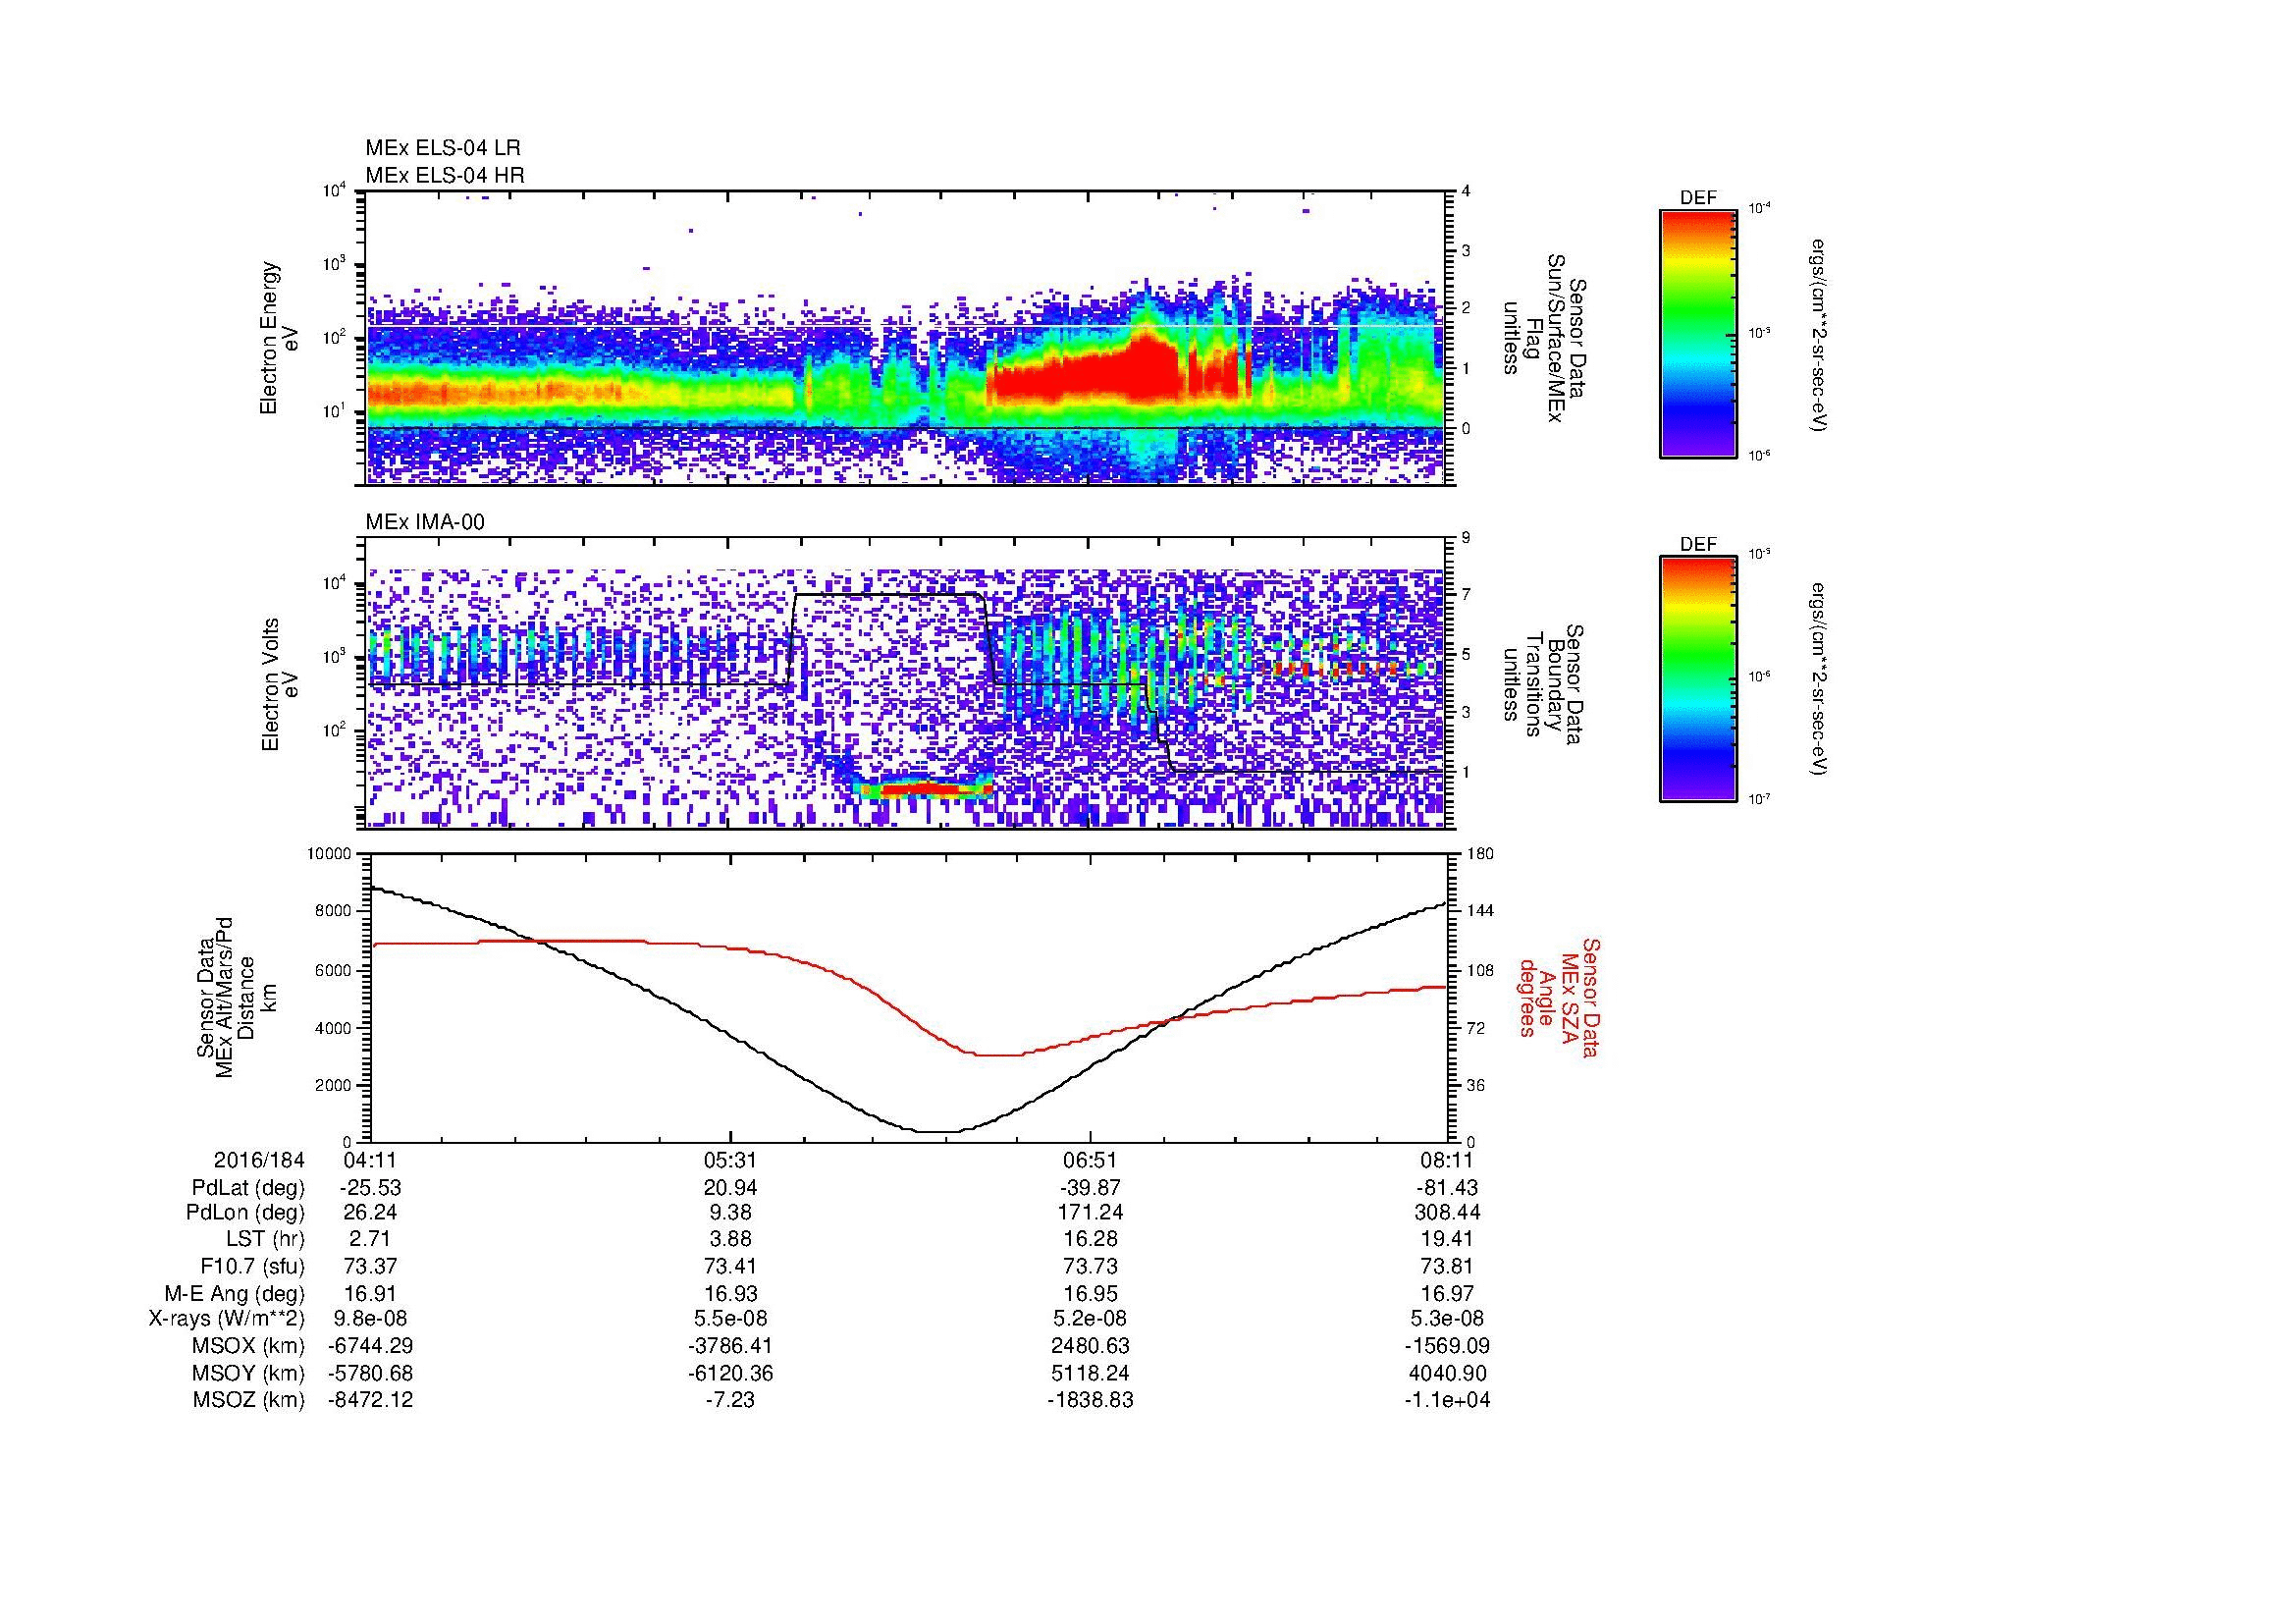Click the '06:51' time tick label
This screenshot has width=2296, height=1623.
tap(1090, 1160)
